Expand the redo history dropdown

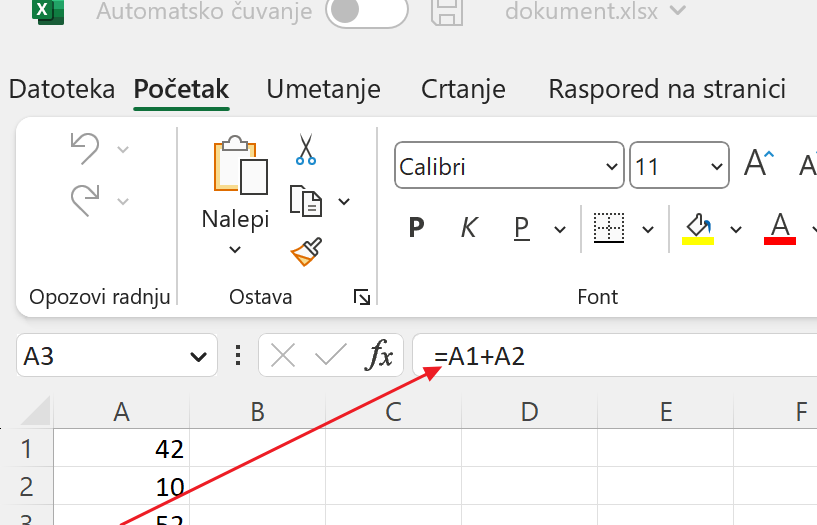coord(123,201)
